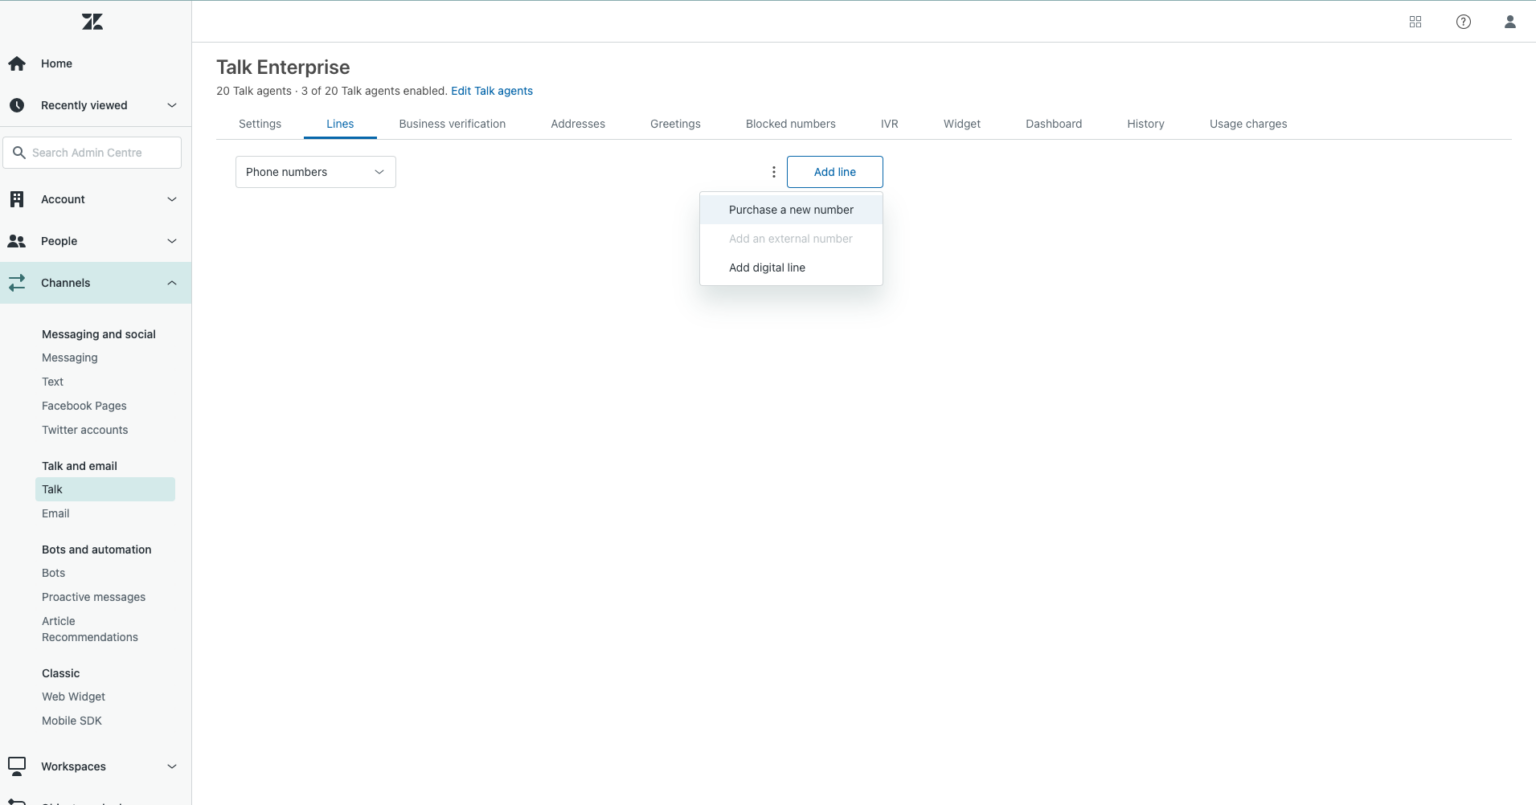This screenshot has width=1536, height=805.
Task: Open the Zendesk products grid icon
Action: pos(1415,21)
